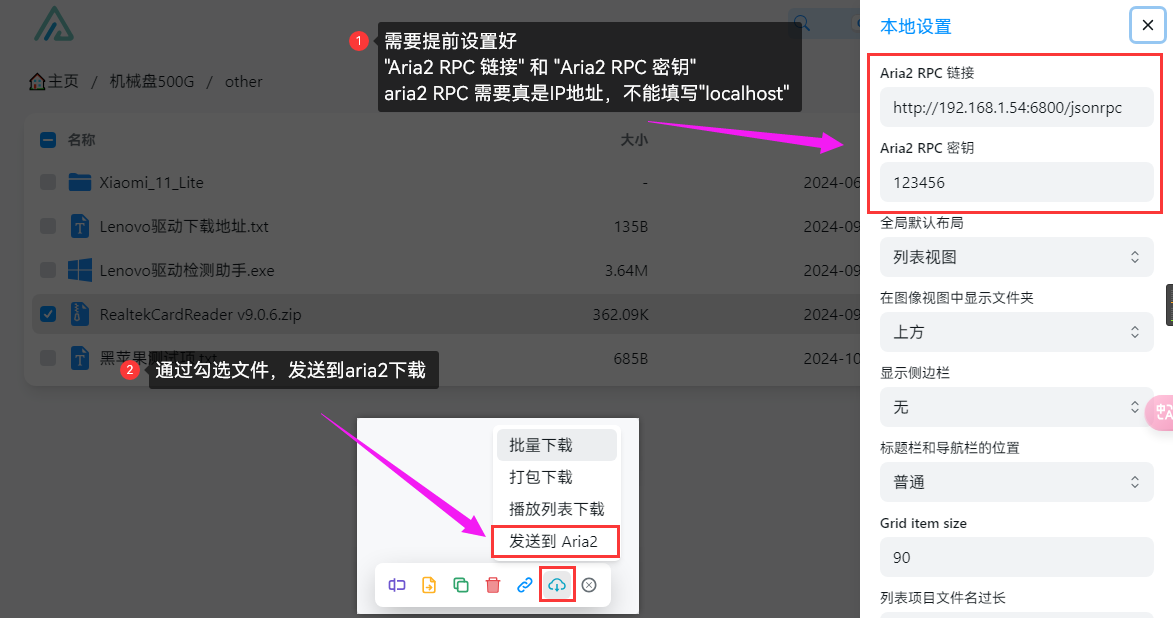The image size is (1173, 618).
Task: Click the 362.09K size cell
Action: coord(621,315)
